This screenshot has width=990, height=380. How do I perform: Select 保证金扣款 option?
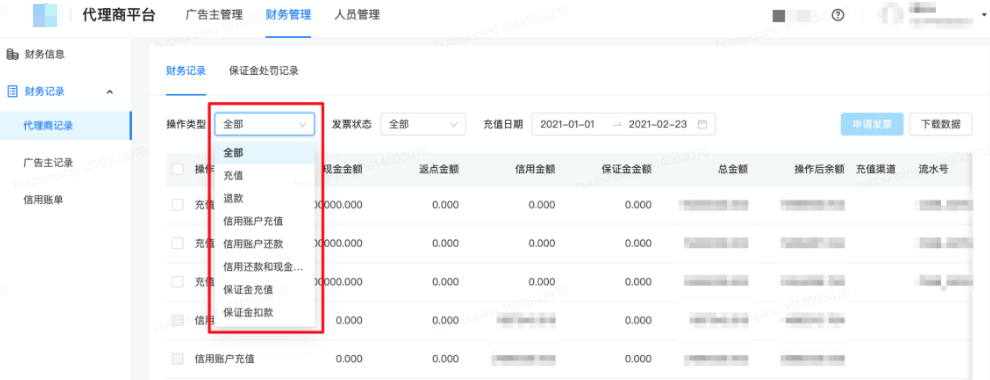265,312
